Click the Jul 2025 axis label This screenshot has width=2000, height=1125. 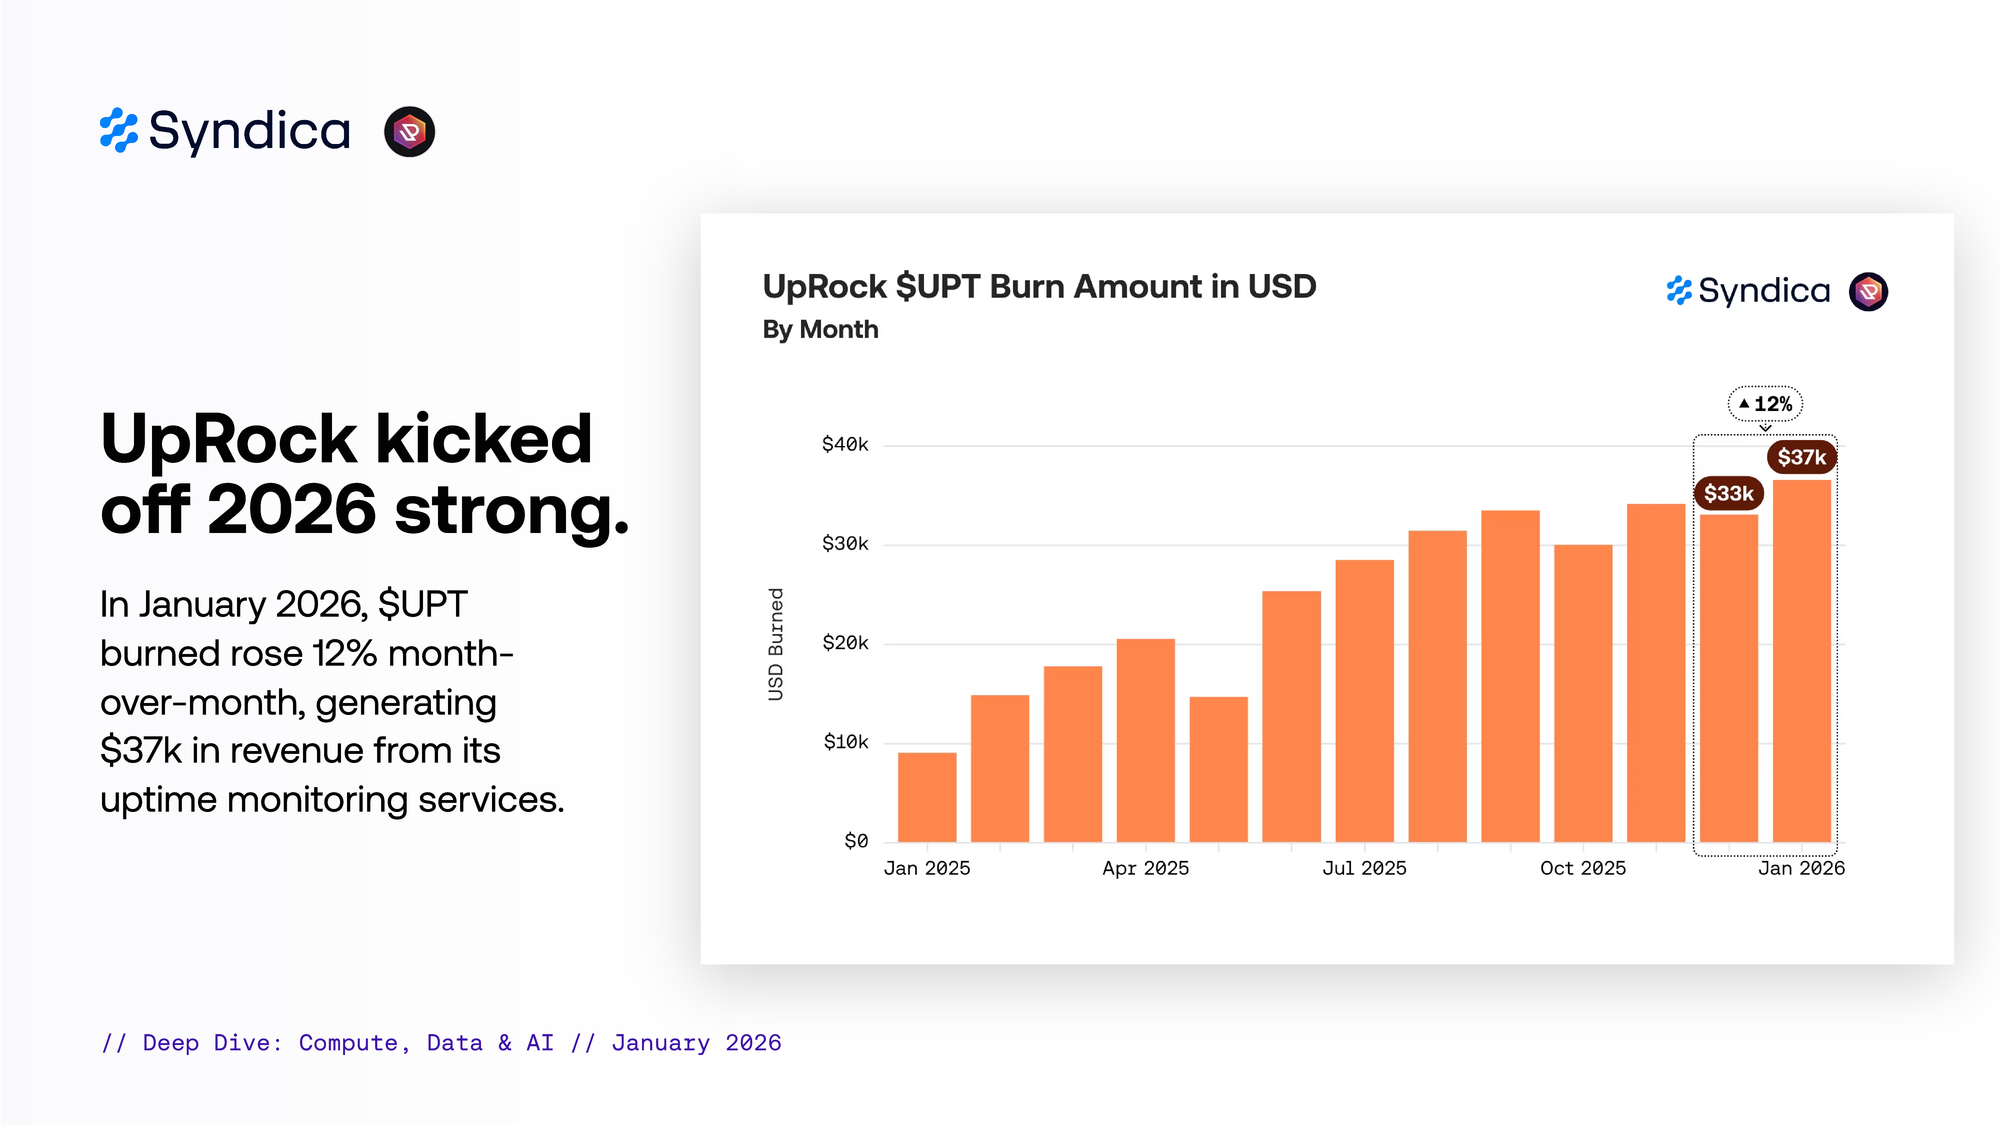pyautogui.click(x=1364, y=868)
